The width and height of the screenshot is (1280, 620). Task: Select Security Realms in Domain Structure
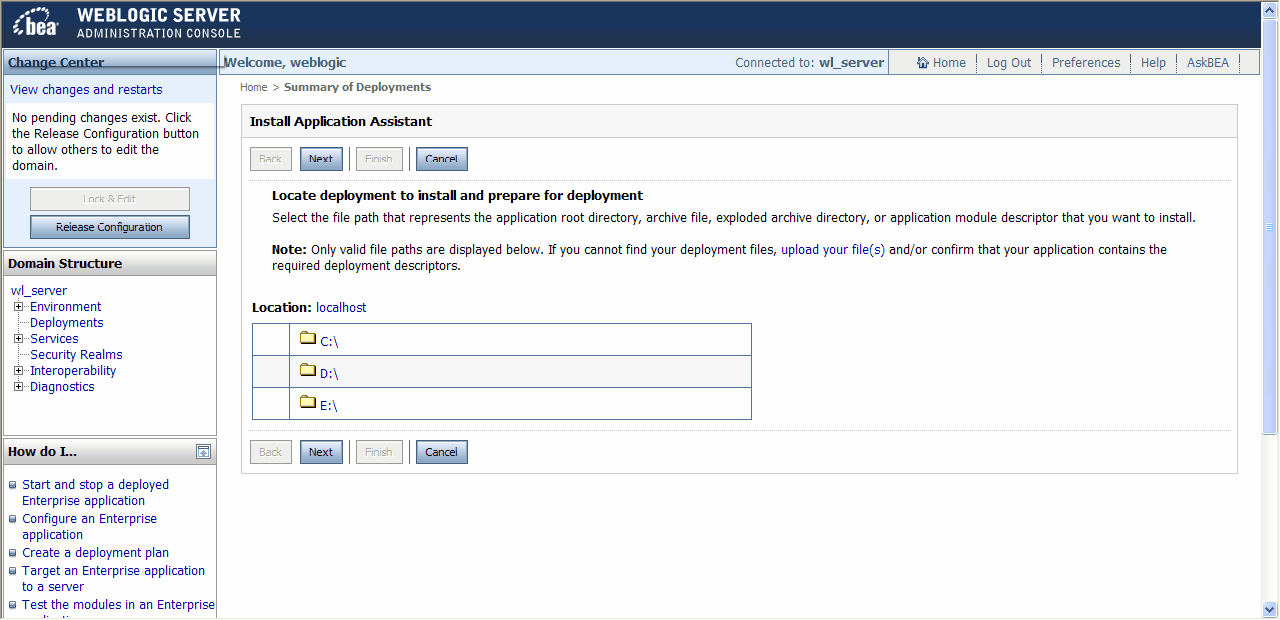point(76,355)
